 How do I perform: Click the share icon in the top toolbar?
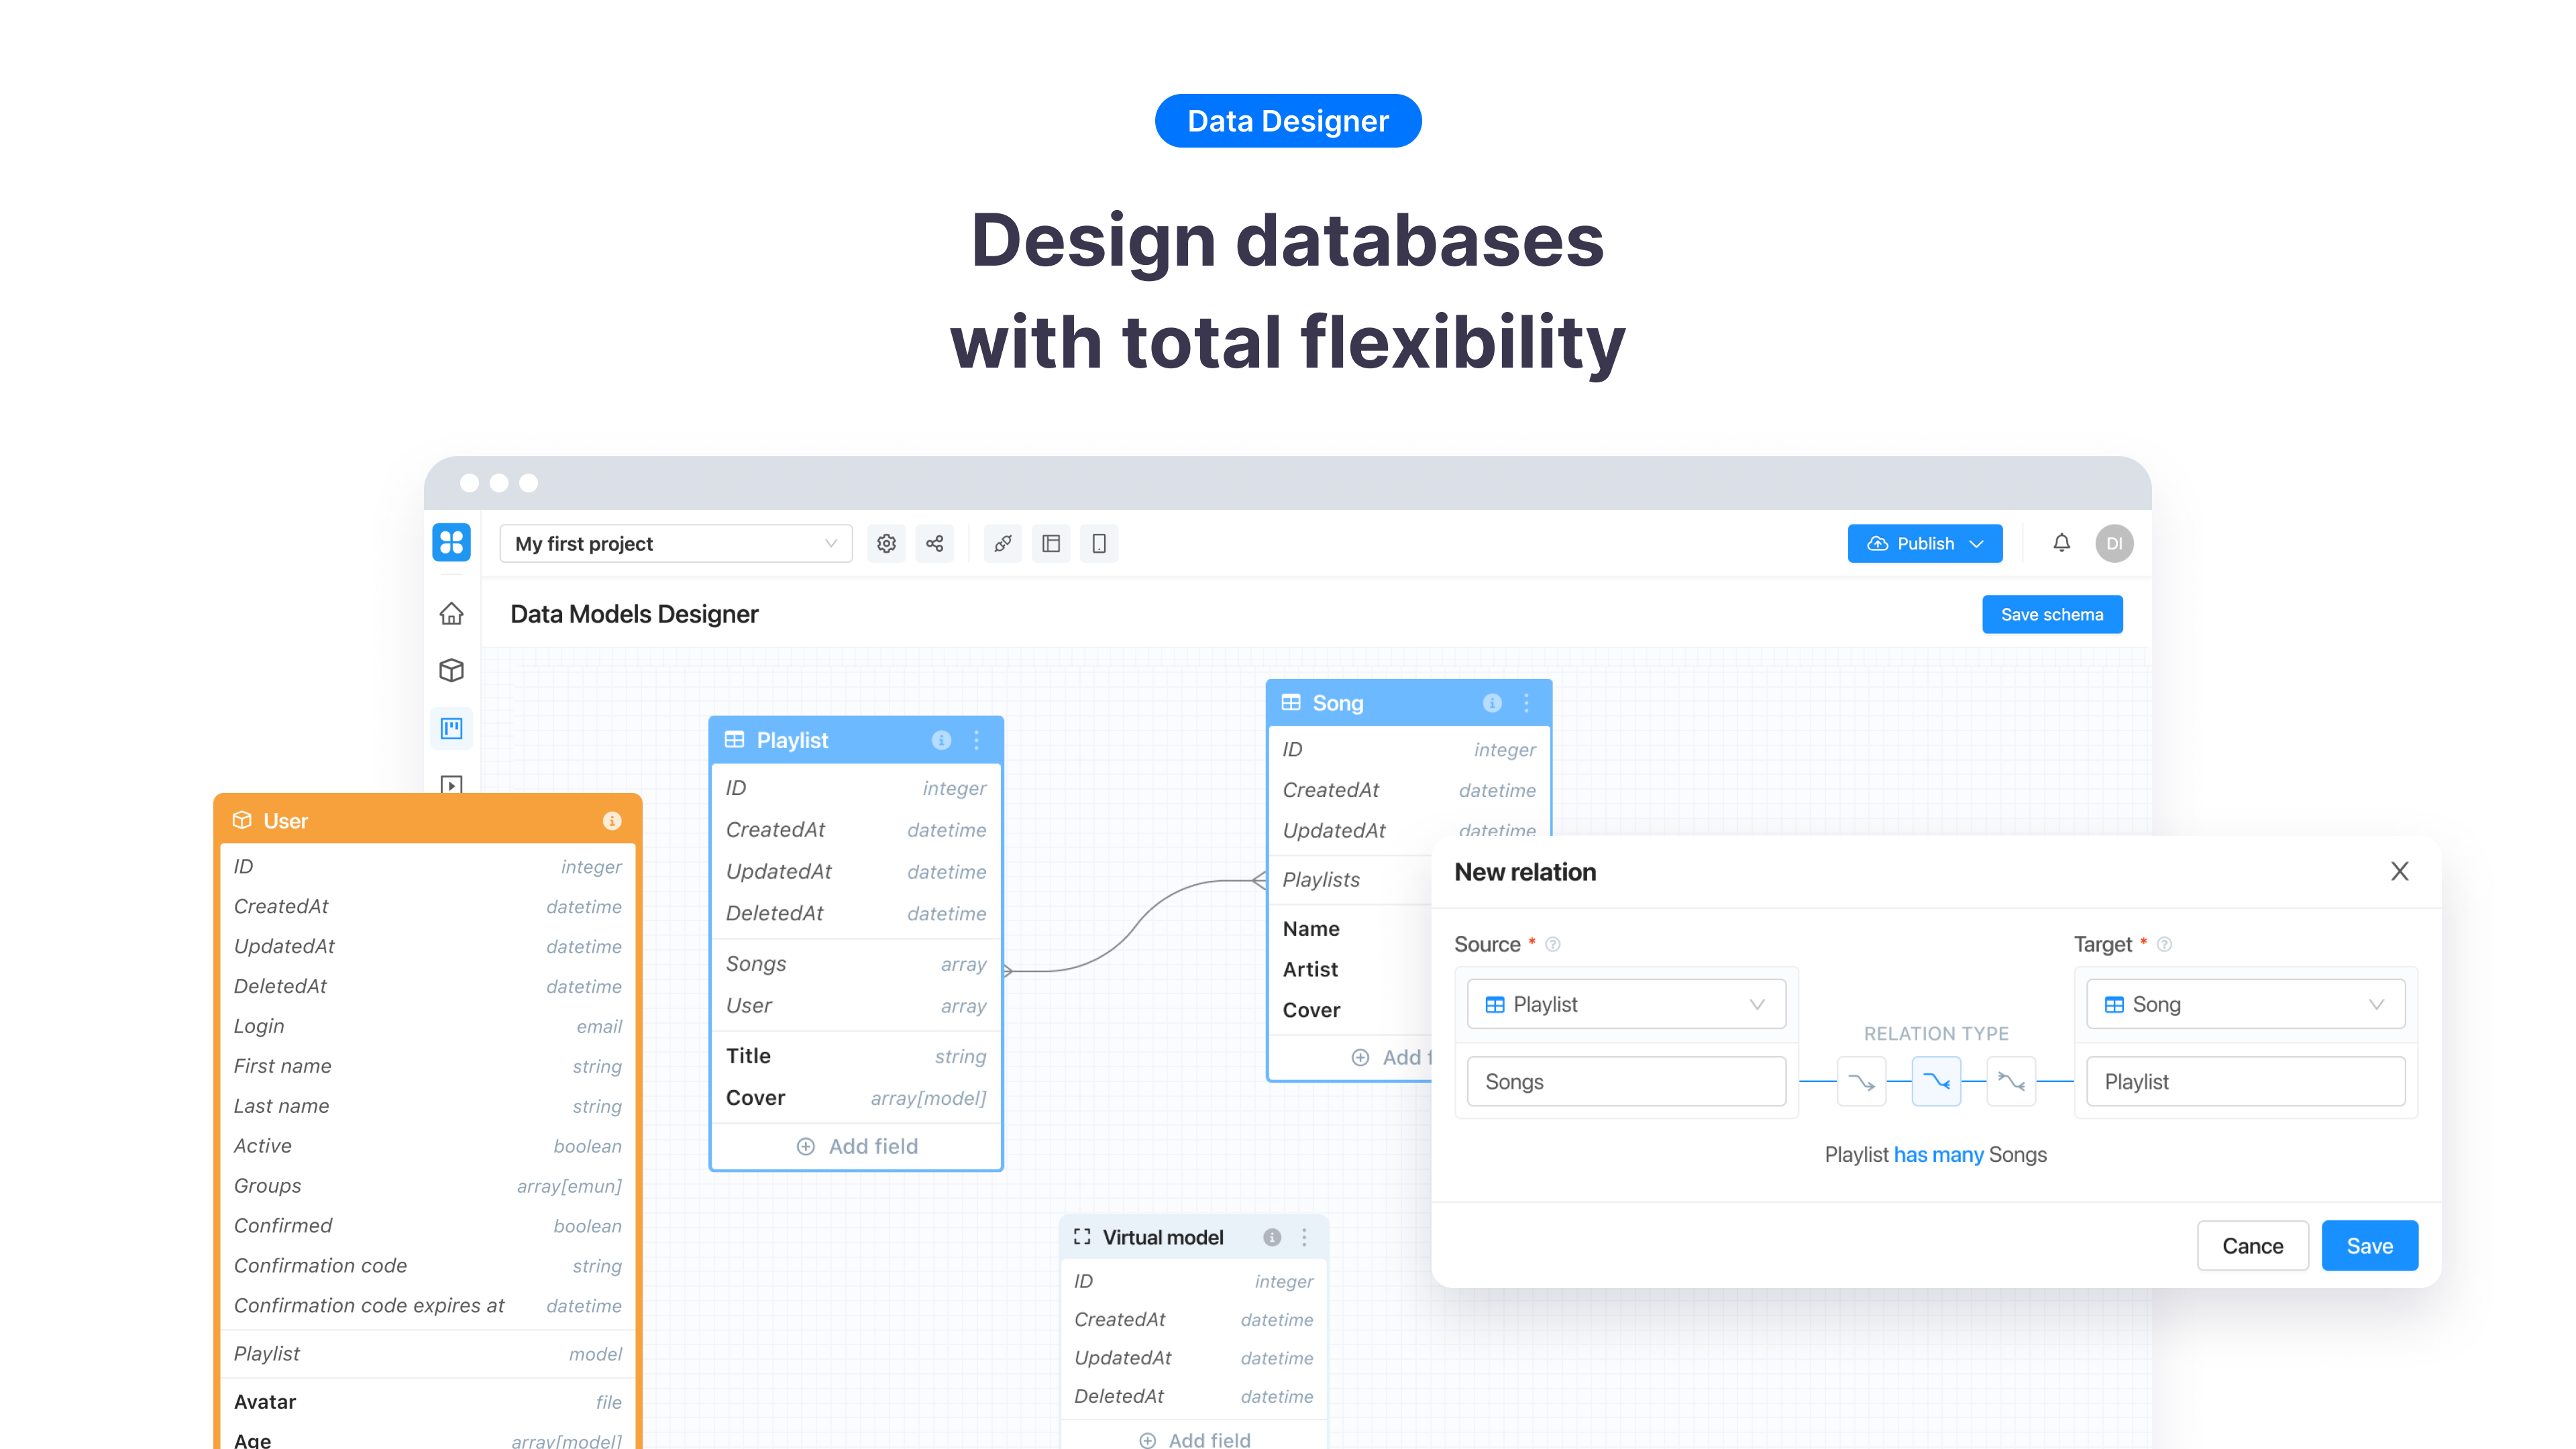click(x=935, y=543)
